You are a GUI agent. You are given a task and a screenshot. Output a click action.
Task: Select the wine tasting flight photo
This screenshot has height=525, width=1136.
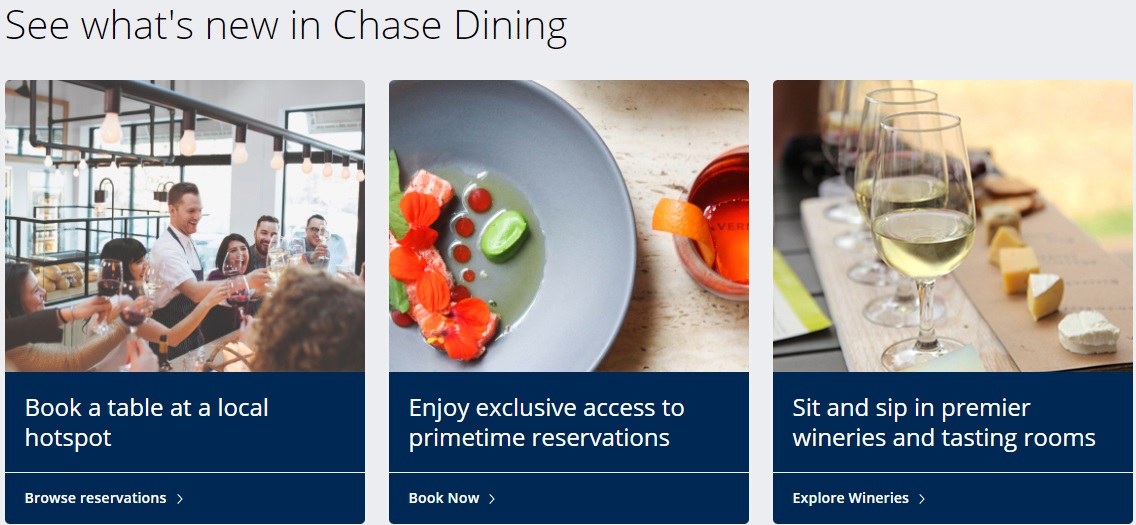(952, 226)
